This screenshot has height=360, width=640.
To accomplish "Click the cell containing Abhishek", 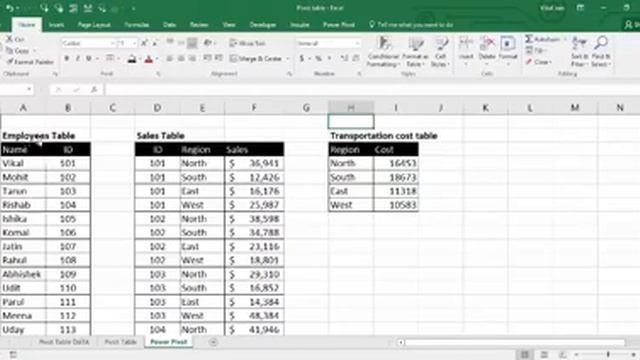I will [x=23, y=274].
